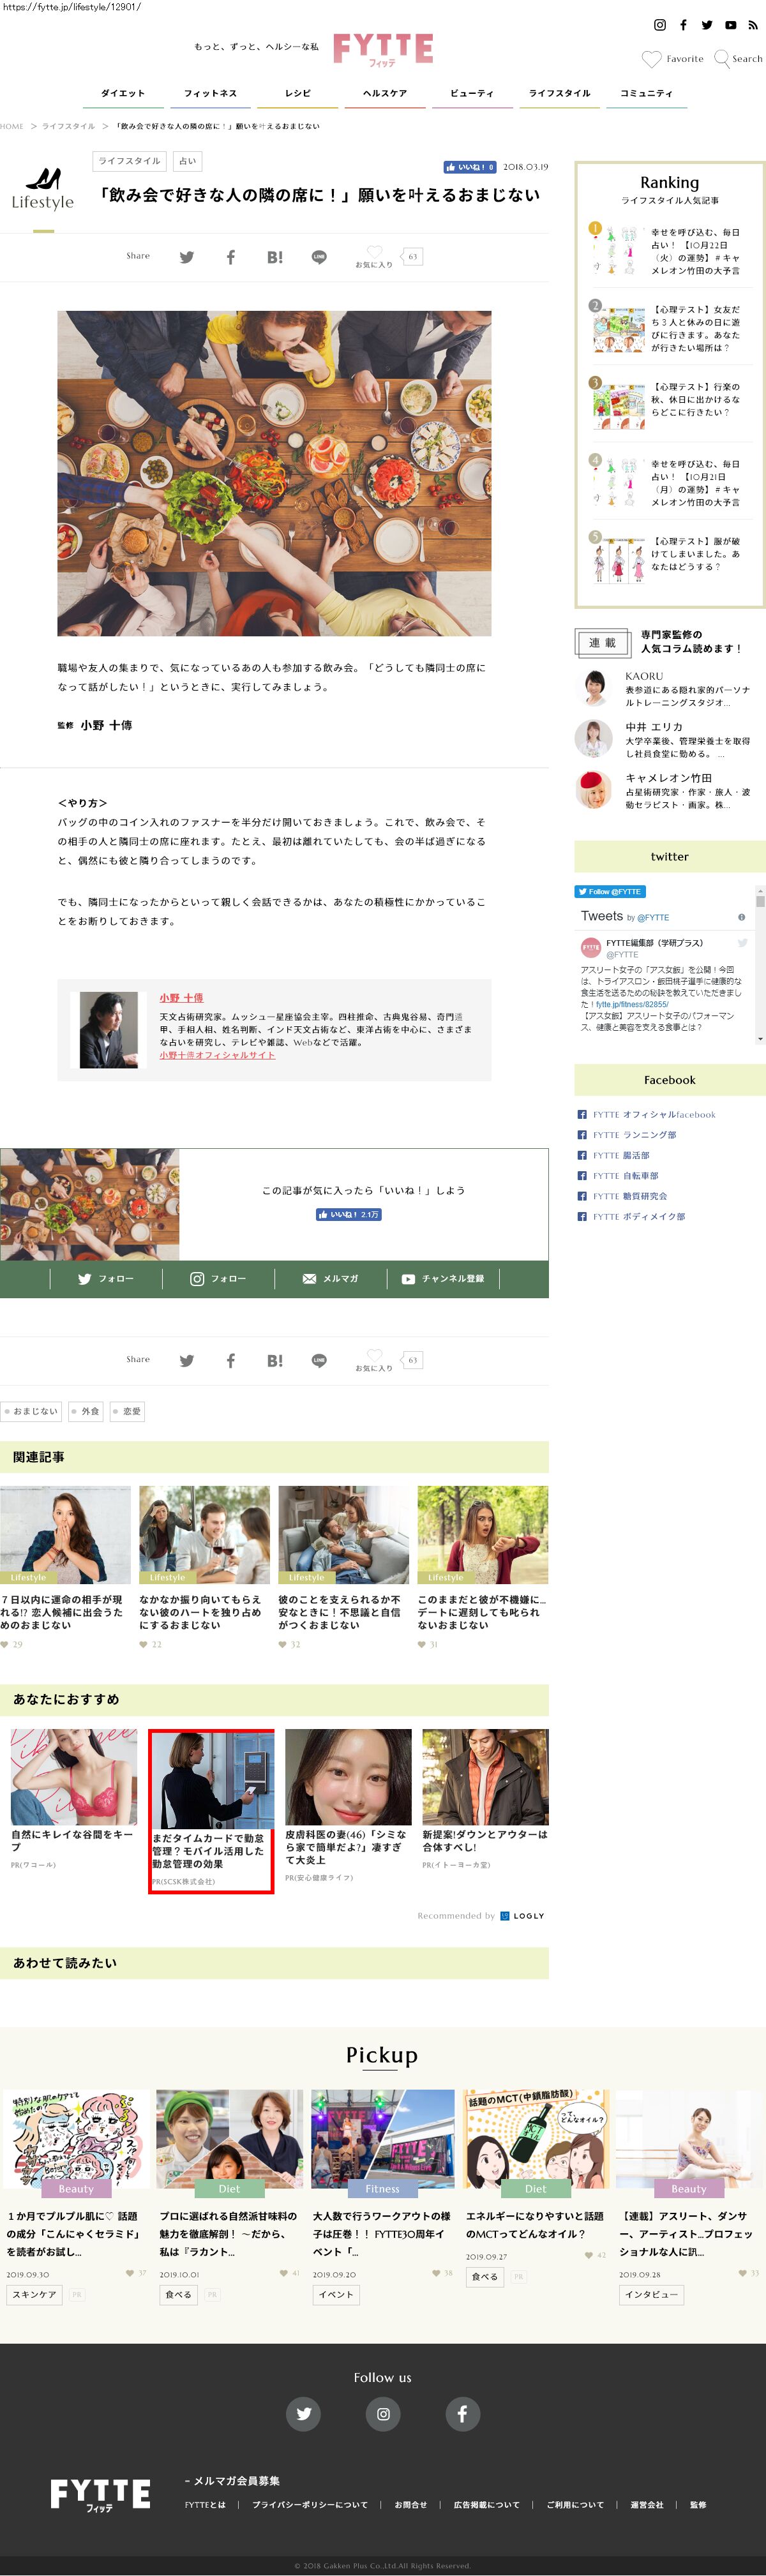766x2576 pixels.
Task: Click the おまじない tag
Action: pos(32,1411)
